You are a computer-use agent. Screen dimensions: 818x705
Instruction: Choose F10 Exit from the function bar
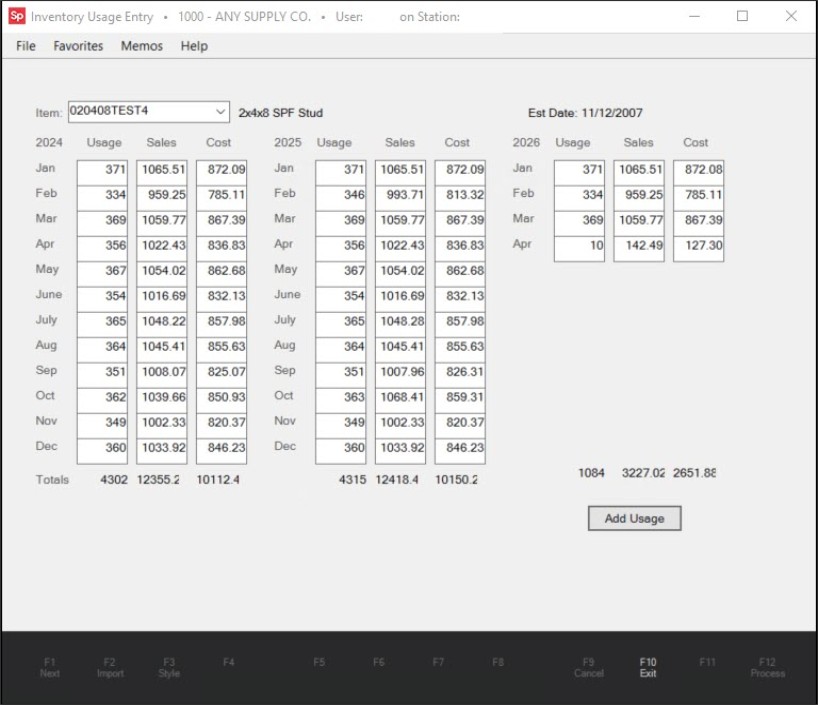click(x=648, y=667)
